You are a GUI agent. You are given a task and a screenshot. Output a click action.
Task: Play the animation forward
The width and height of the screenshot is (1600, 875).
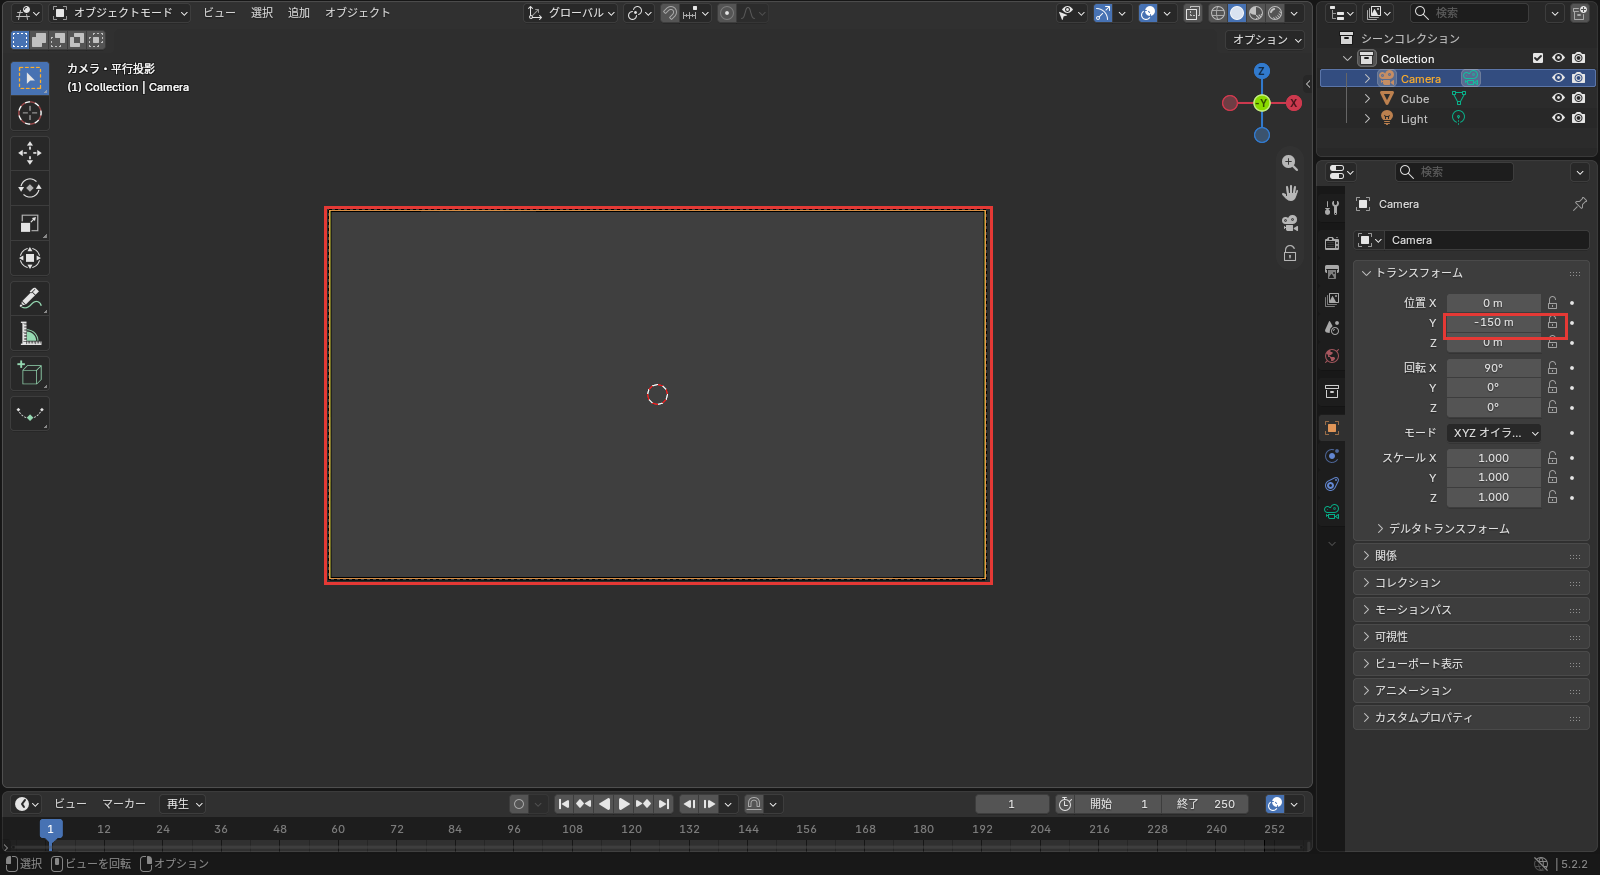[624, 804]
